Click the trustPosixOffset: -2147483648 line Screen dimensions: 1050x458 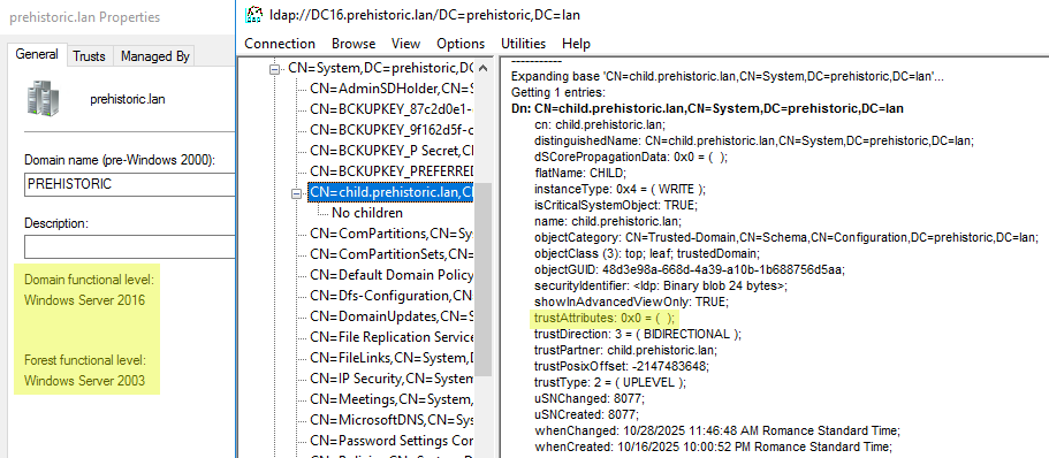pos(621,366)
